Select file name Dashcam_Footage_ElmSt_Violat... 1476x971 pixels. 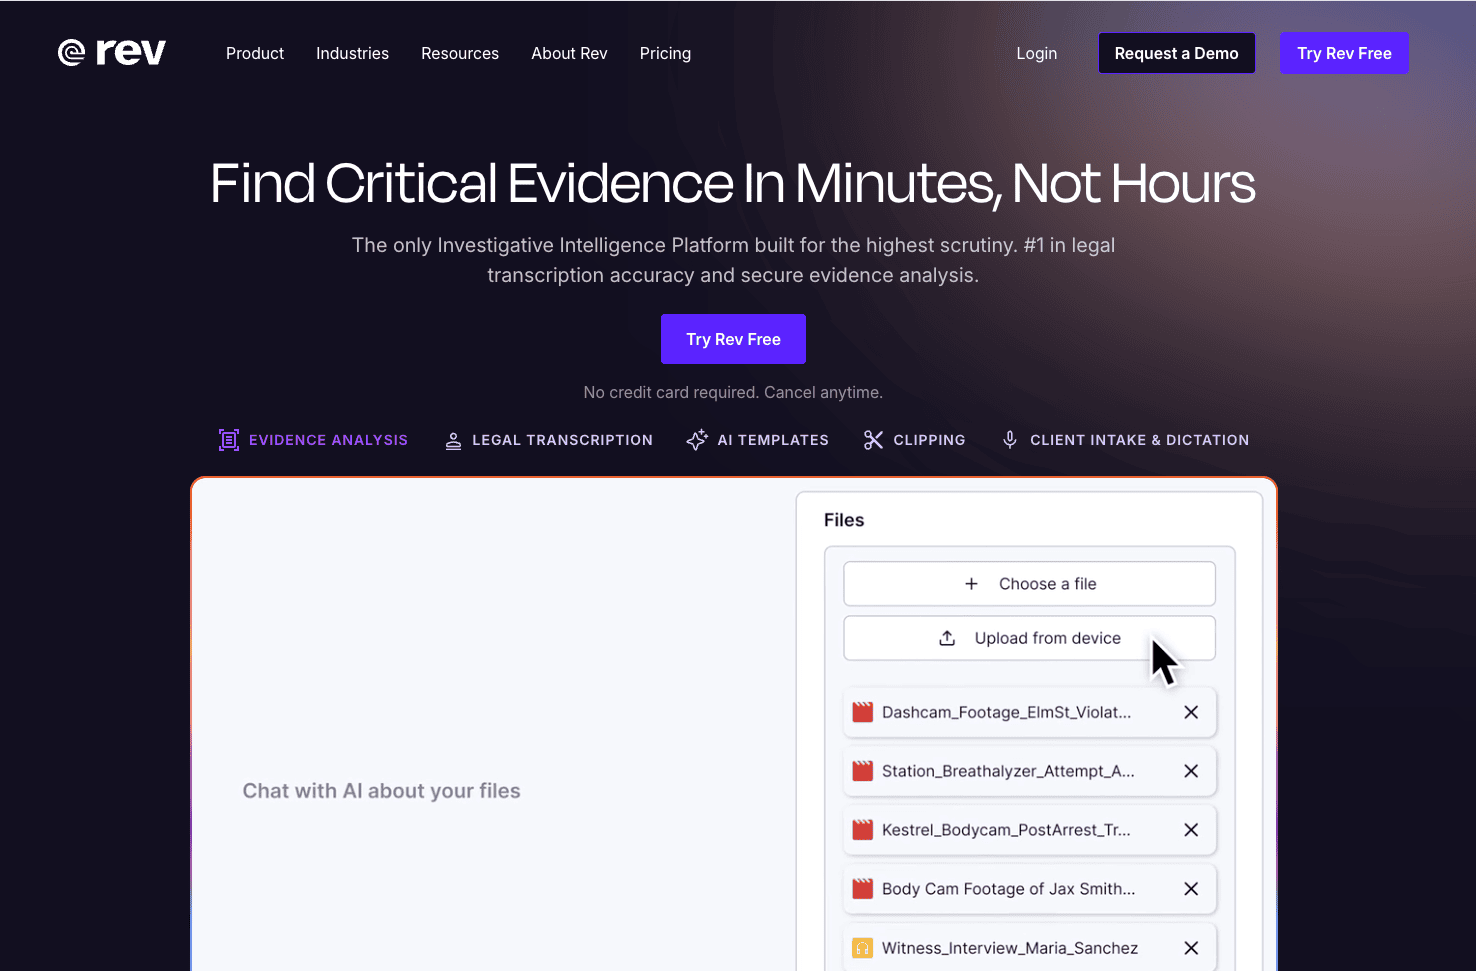(x=1006, y=712)
